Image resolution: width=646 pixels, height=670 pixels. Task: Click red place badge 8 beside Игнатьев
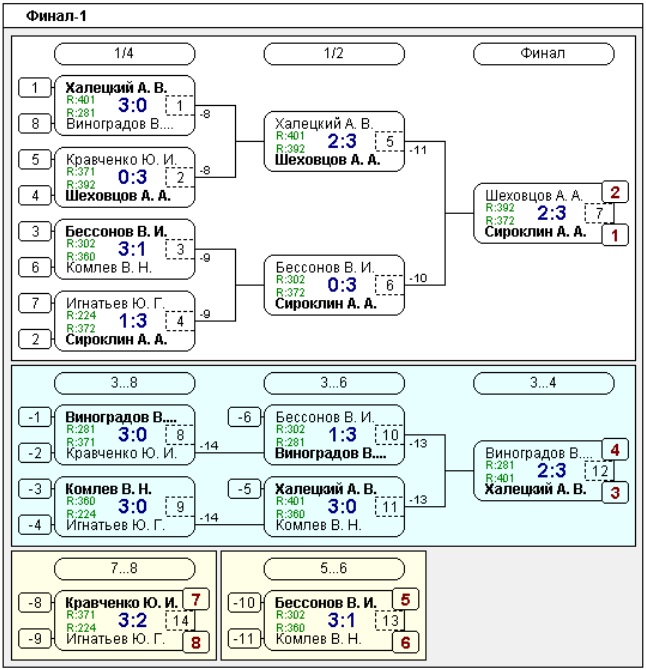pos(196,642)
